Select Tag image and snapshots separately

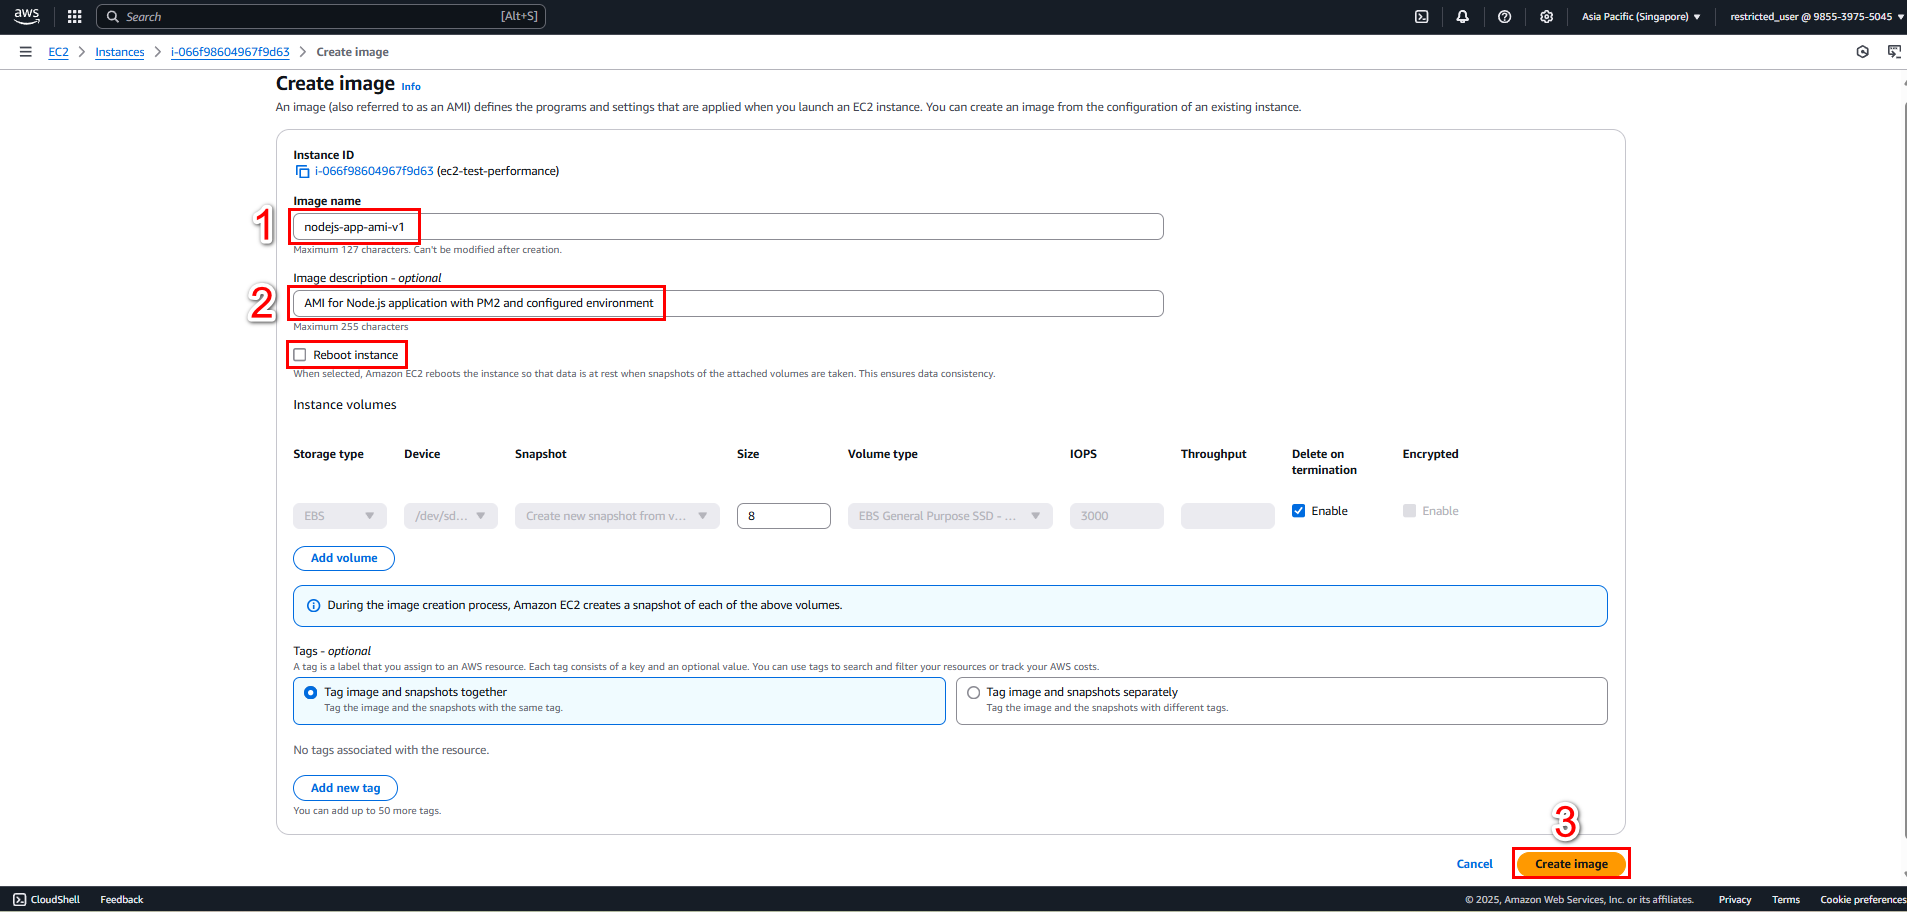pos(973,692)
